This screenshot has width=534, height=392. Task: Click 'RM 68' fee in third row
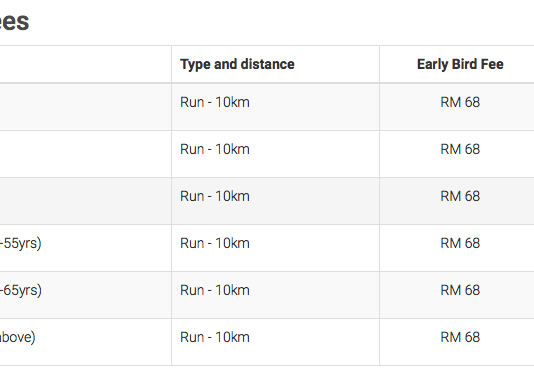click(x=460, y=196)
